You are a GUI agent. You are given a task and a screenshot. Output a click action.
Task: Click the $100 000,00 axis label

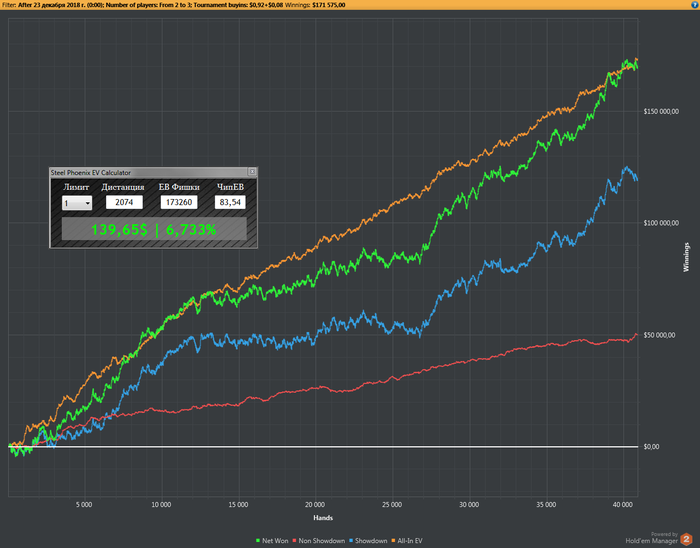661,223
